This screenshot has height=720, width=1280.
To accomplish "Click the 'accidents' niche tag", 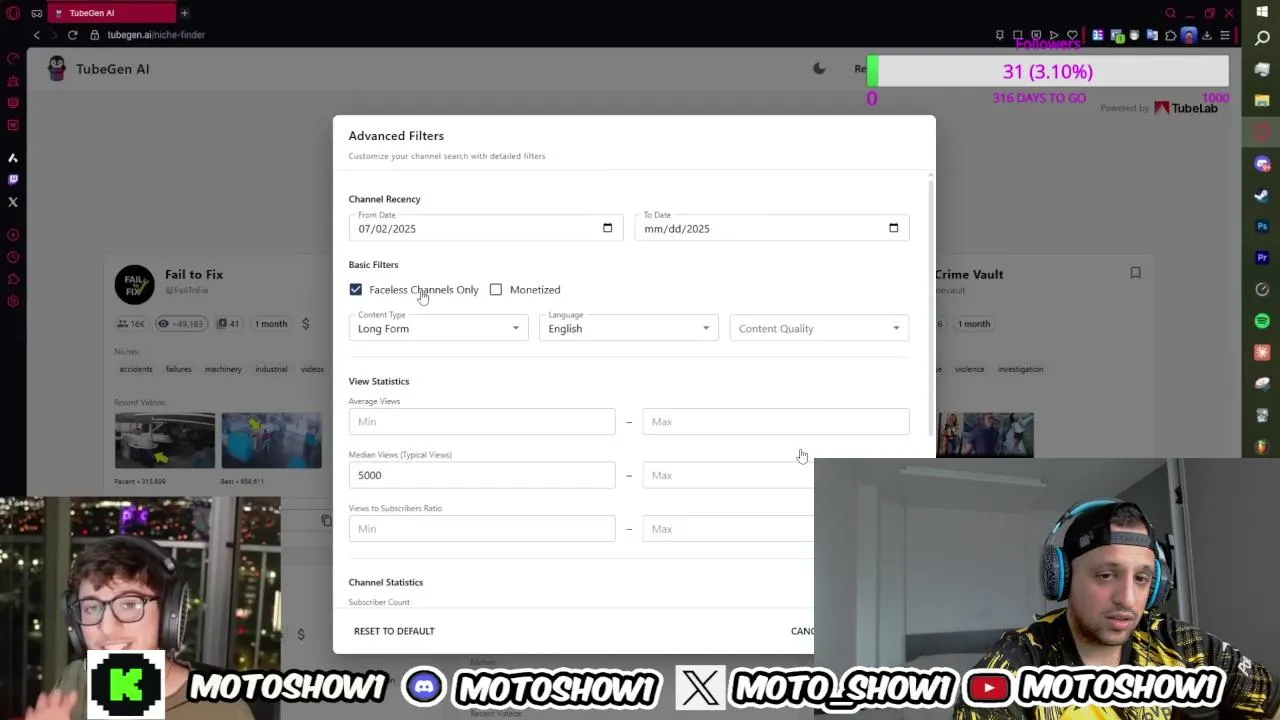I will click(x=136, y=369).
